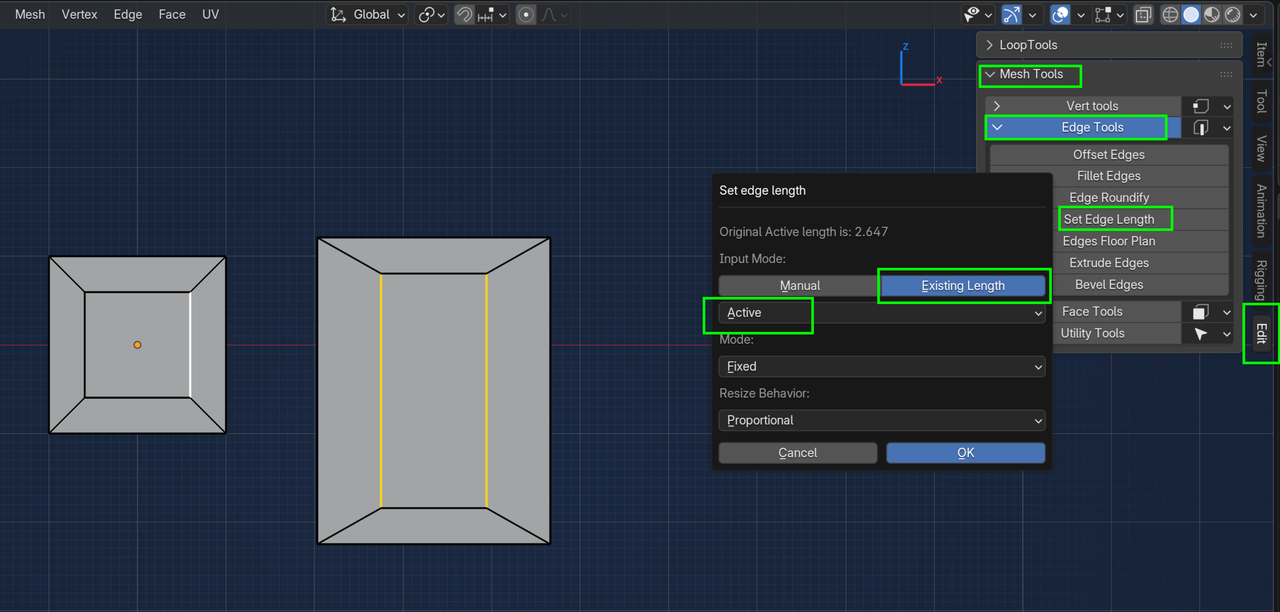Toggle snapping magnet icon
The height and width of the screenshot is (612, 1280).
point(464,15)
